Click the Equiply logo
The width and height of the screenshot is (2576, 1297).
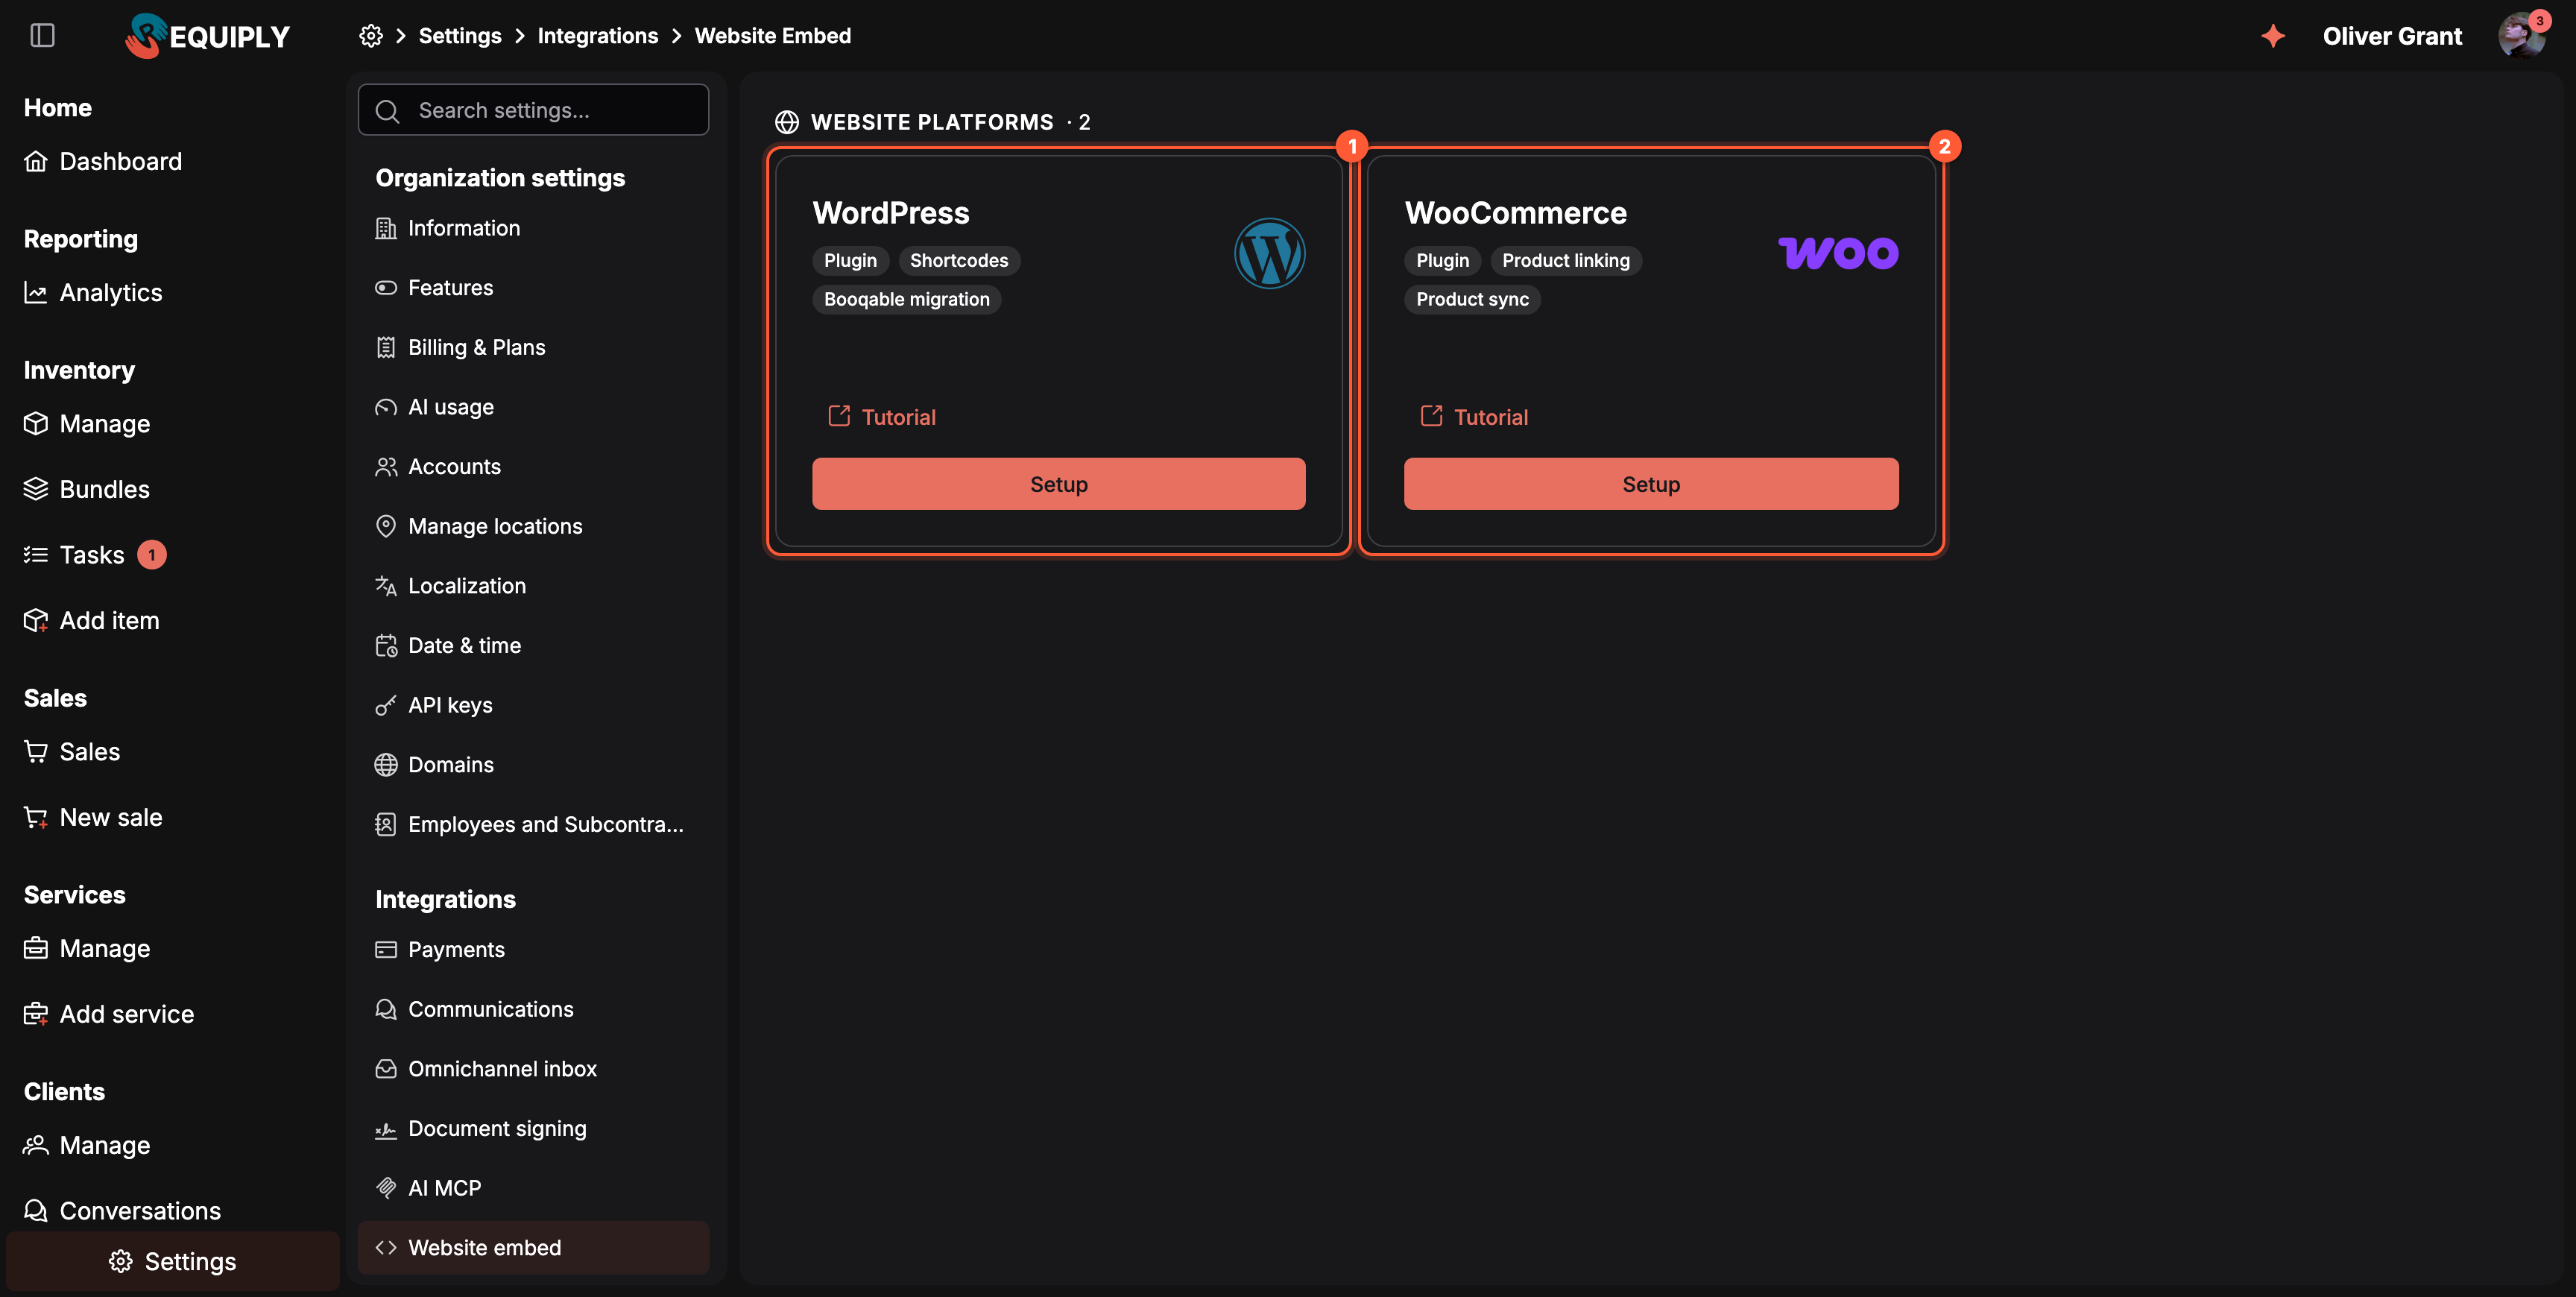coord(207,36)
